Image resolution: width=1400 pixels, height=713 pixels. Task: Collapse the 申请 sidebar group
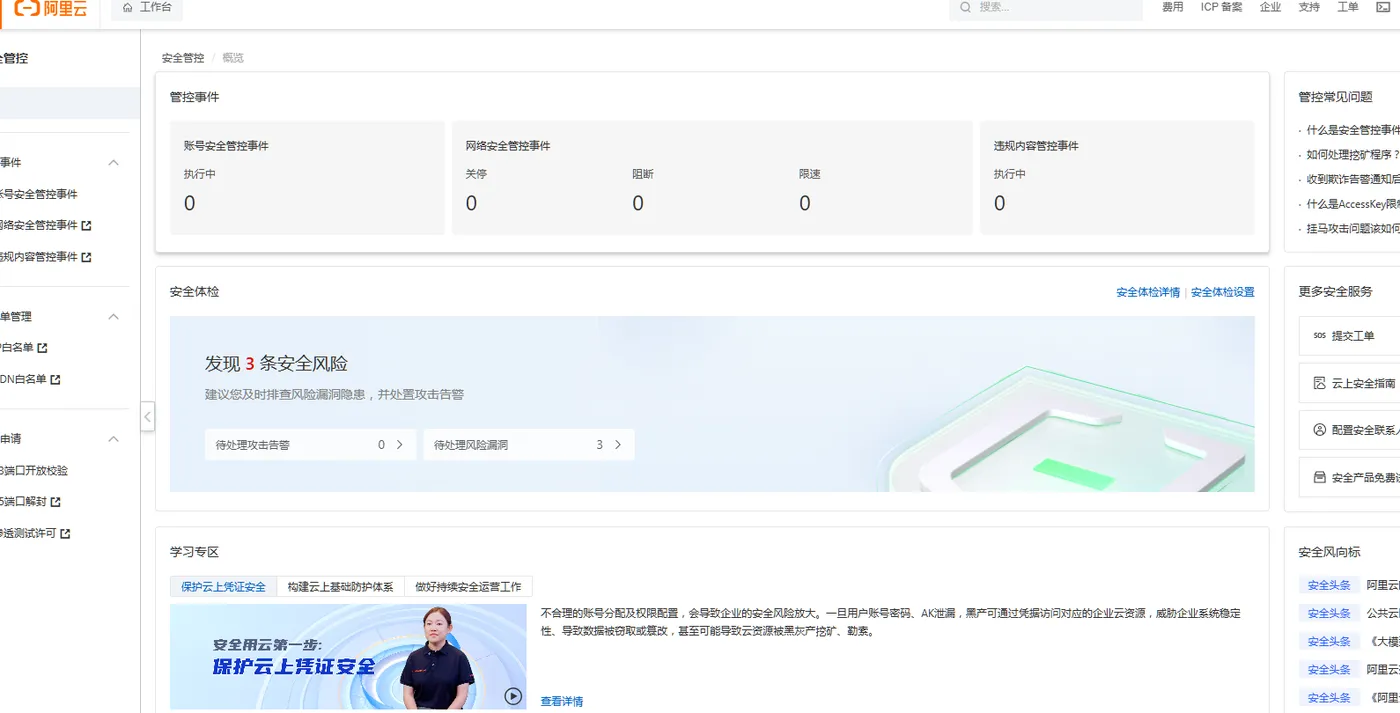pos(114,439)
